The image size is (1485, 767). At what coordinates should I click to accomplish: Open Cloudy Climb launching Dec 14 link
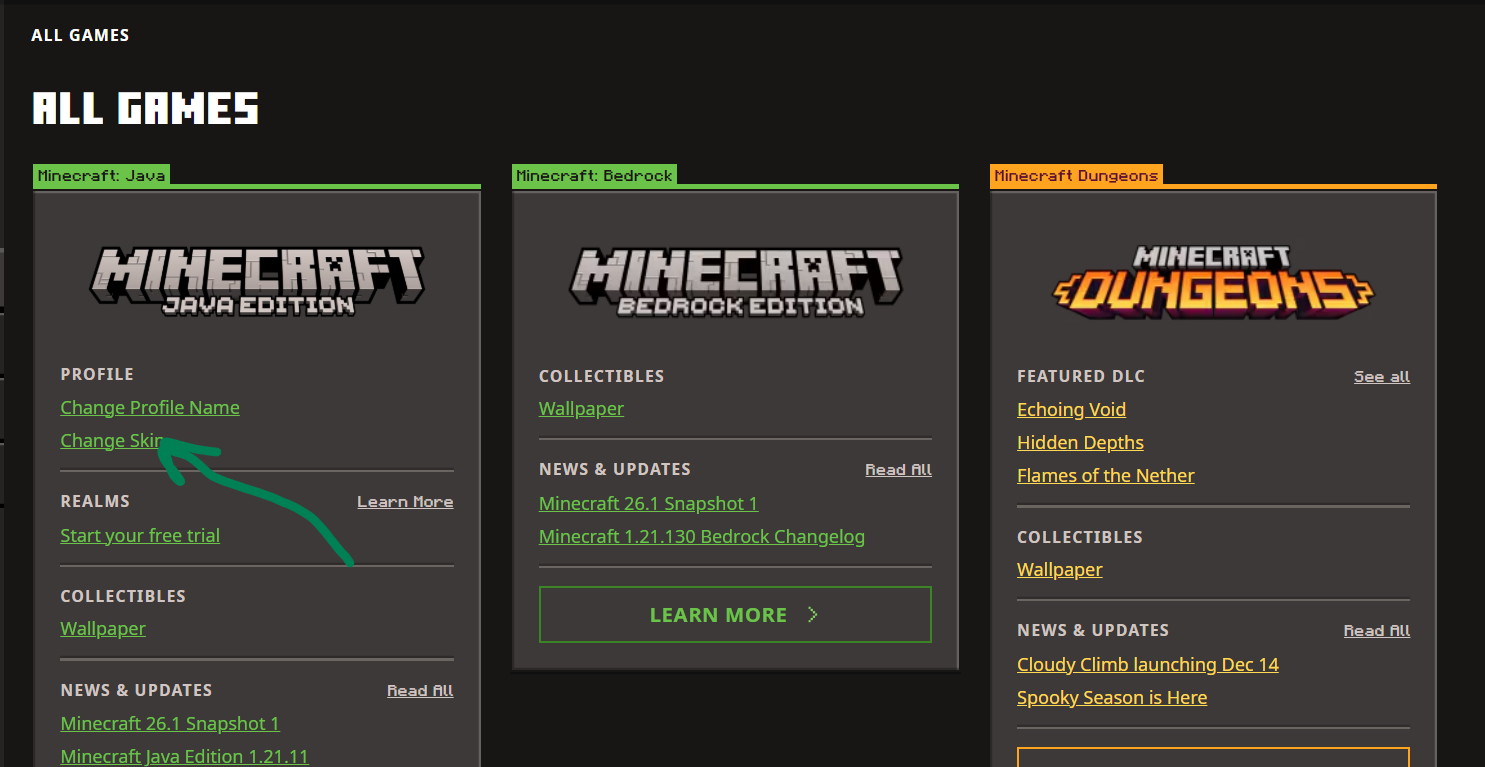(1148, 665)
